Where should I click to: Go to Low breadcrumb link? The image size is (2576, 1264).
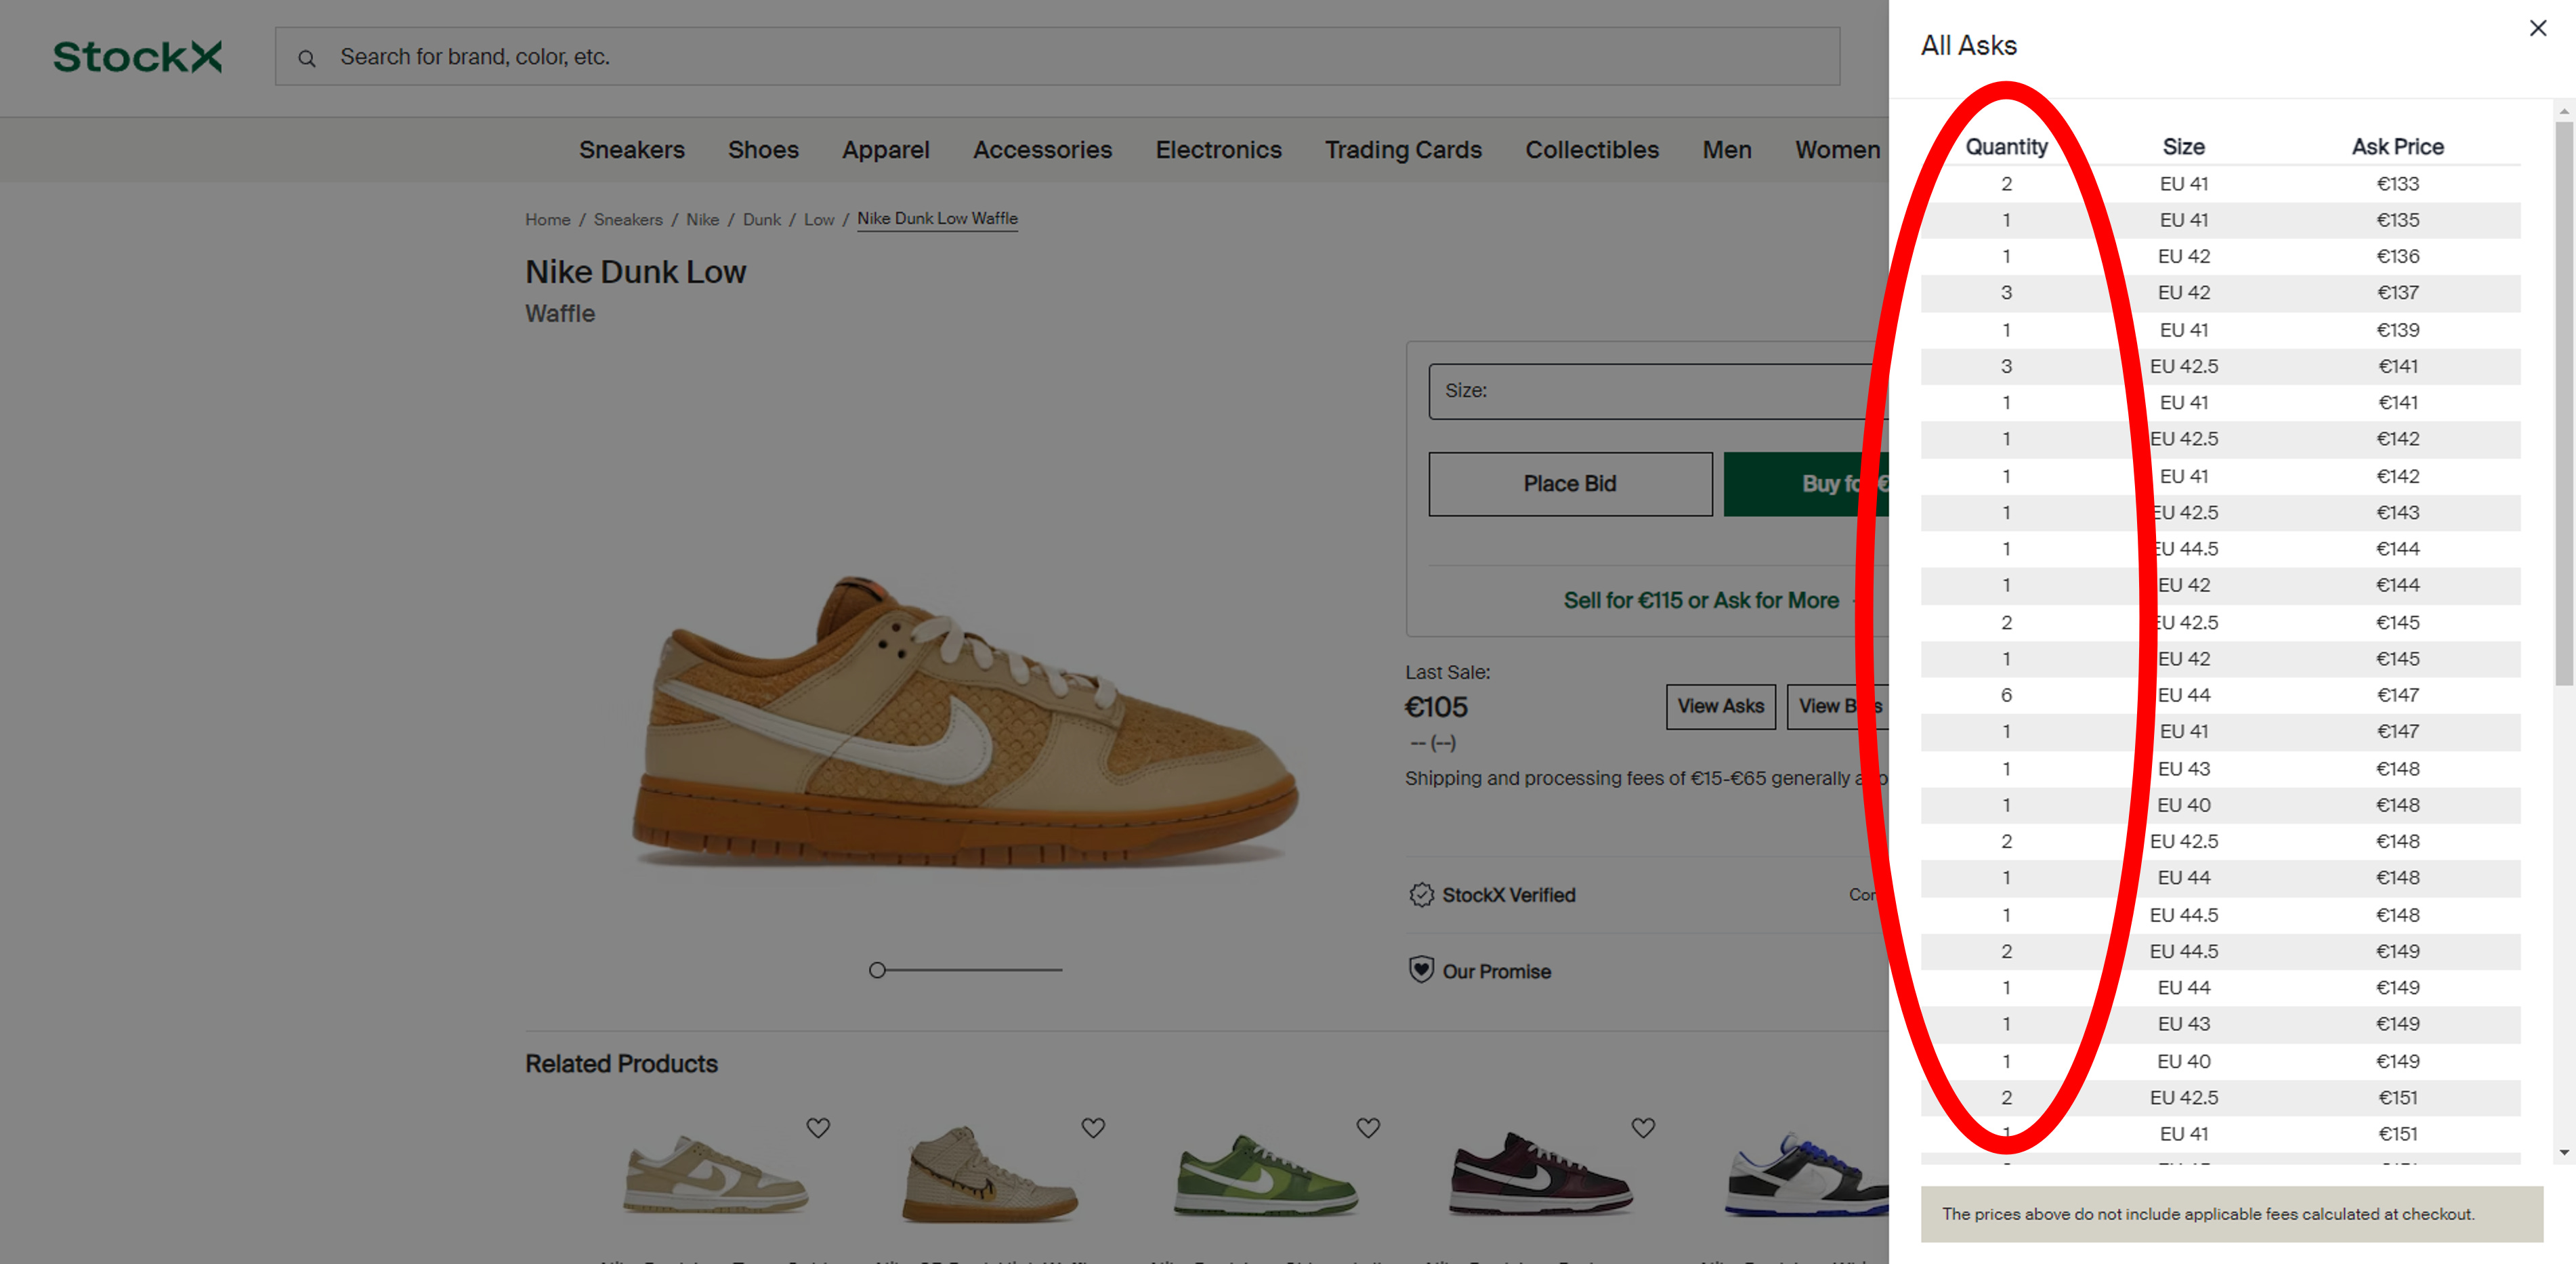tap(819, 219)
